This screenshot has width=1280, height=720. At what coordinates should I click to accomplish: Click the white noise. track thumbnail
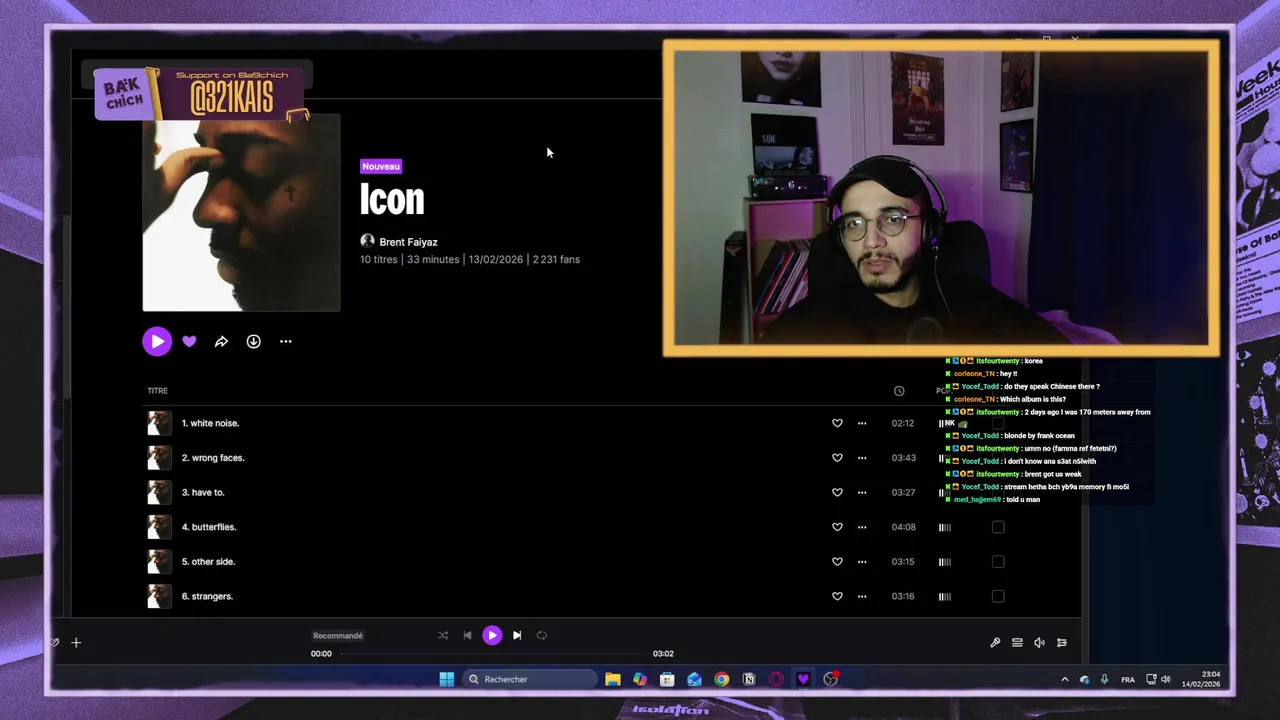[159, 423]
